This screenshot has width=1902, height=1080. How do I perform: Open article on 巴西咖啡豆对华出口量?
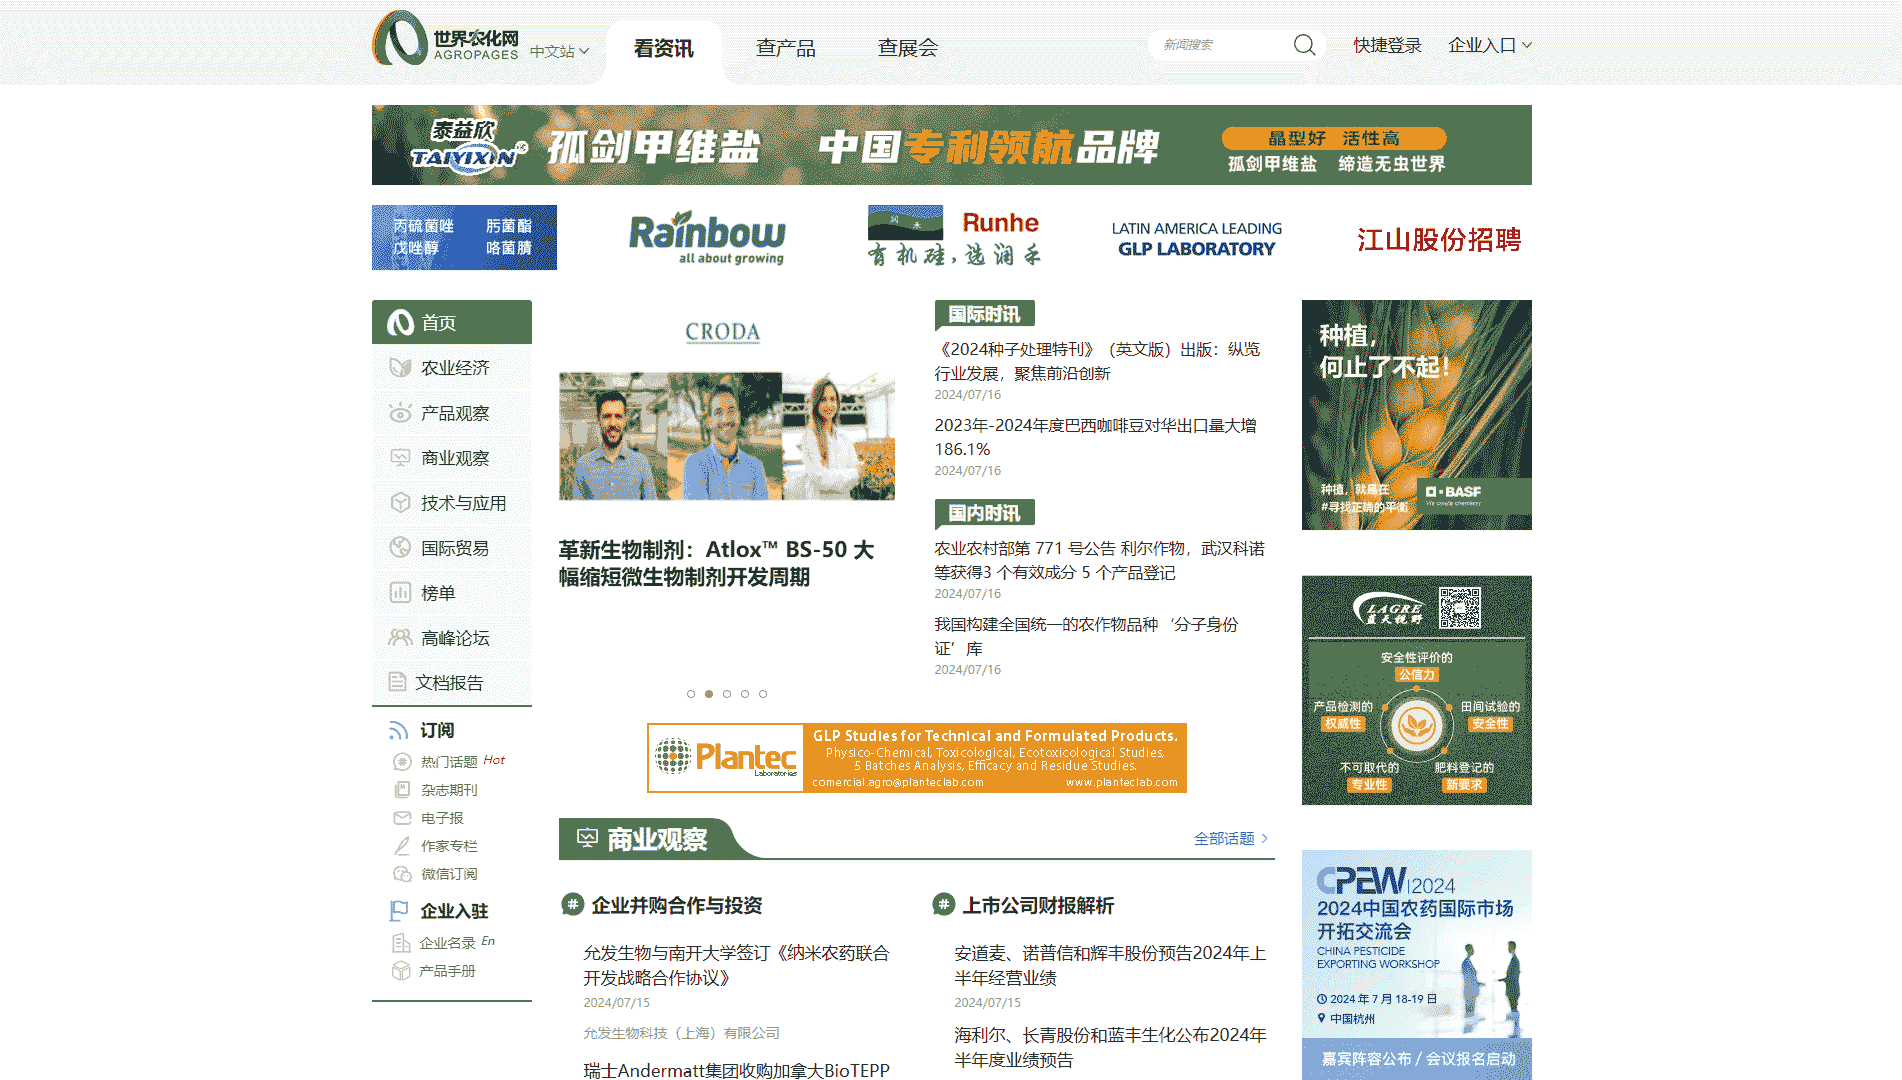[x=1096, y=437]
